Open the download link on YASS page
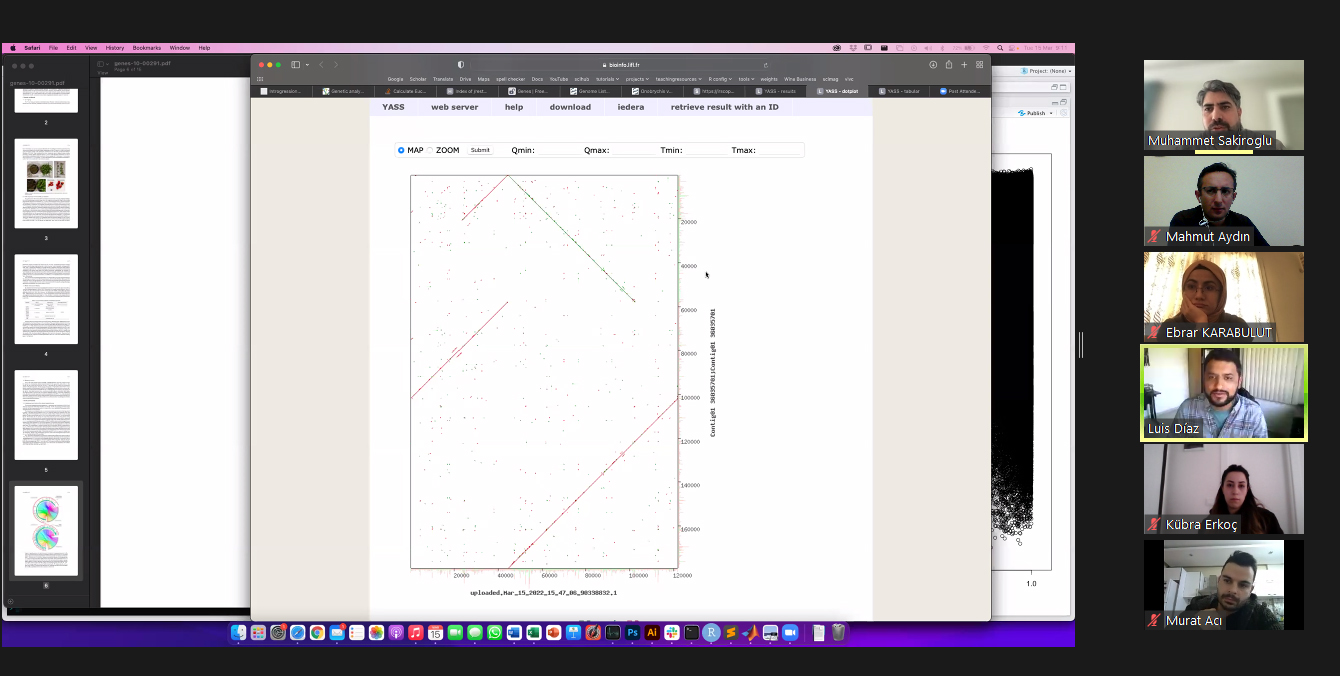The width and height of the screenshot is (1340, 676). (570, 107)
